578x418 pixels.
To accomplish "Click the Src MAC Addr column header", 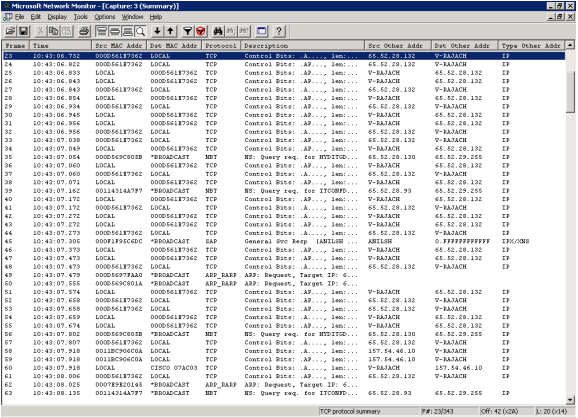I will 119,45.
